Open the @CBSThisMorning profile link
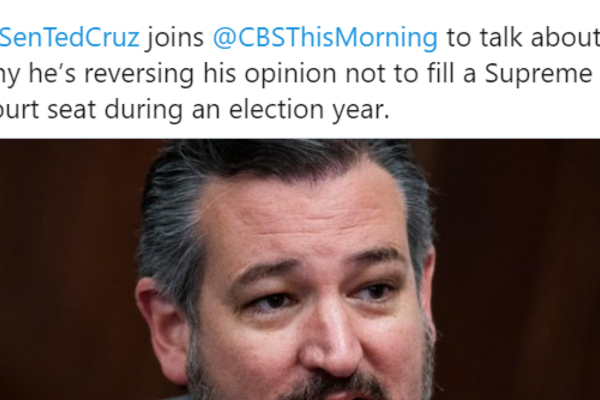 click(x=324, y=40)
